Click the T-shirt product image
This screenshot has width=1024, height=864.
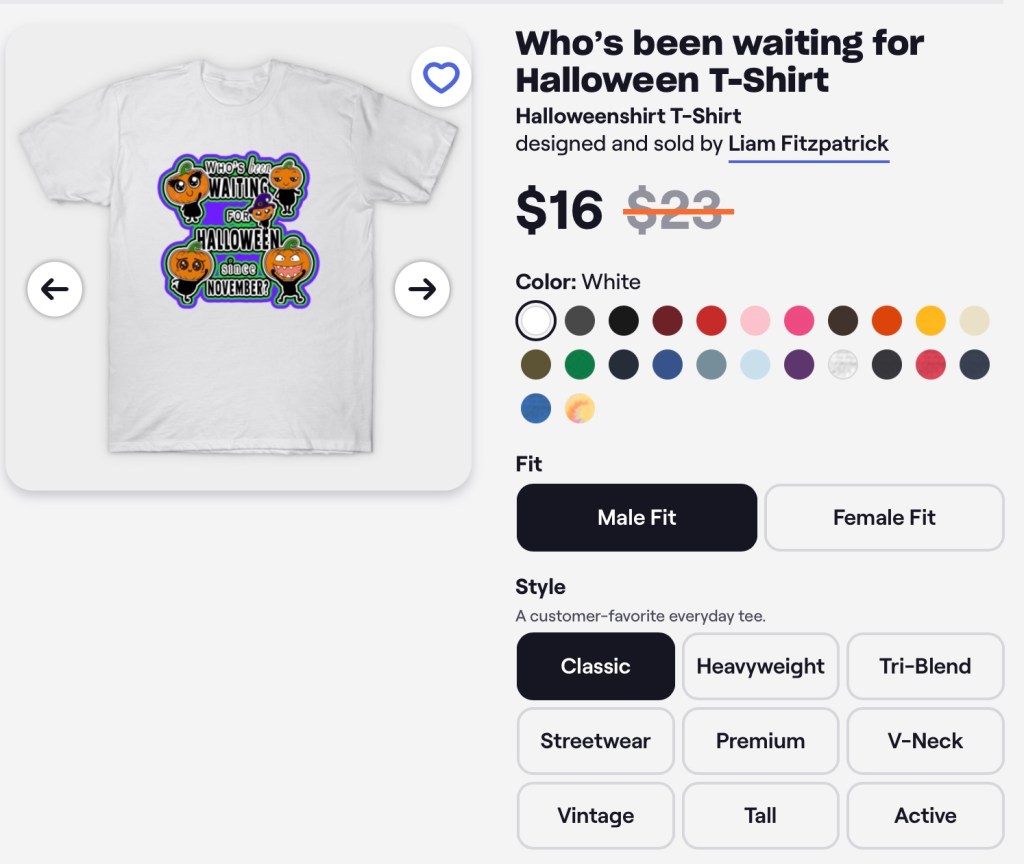238,260
